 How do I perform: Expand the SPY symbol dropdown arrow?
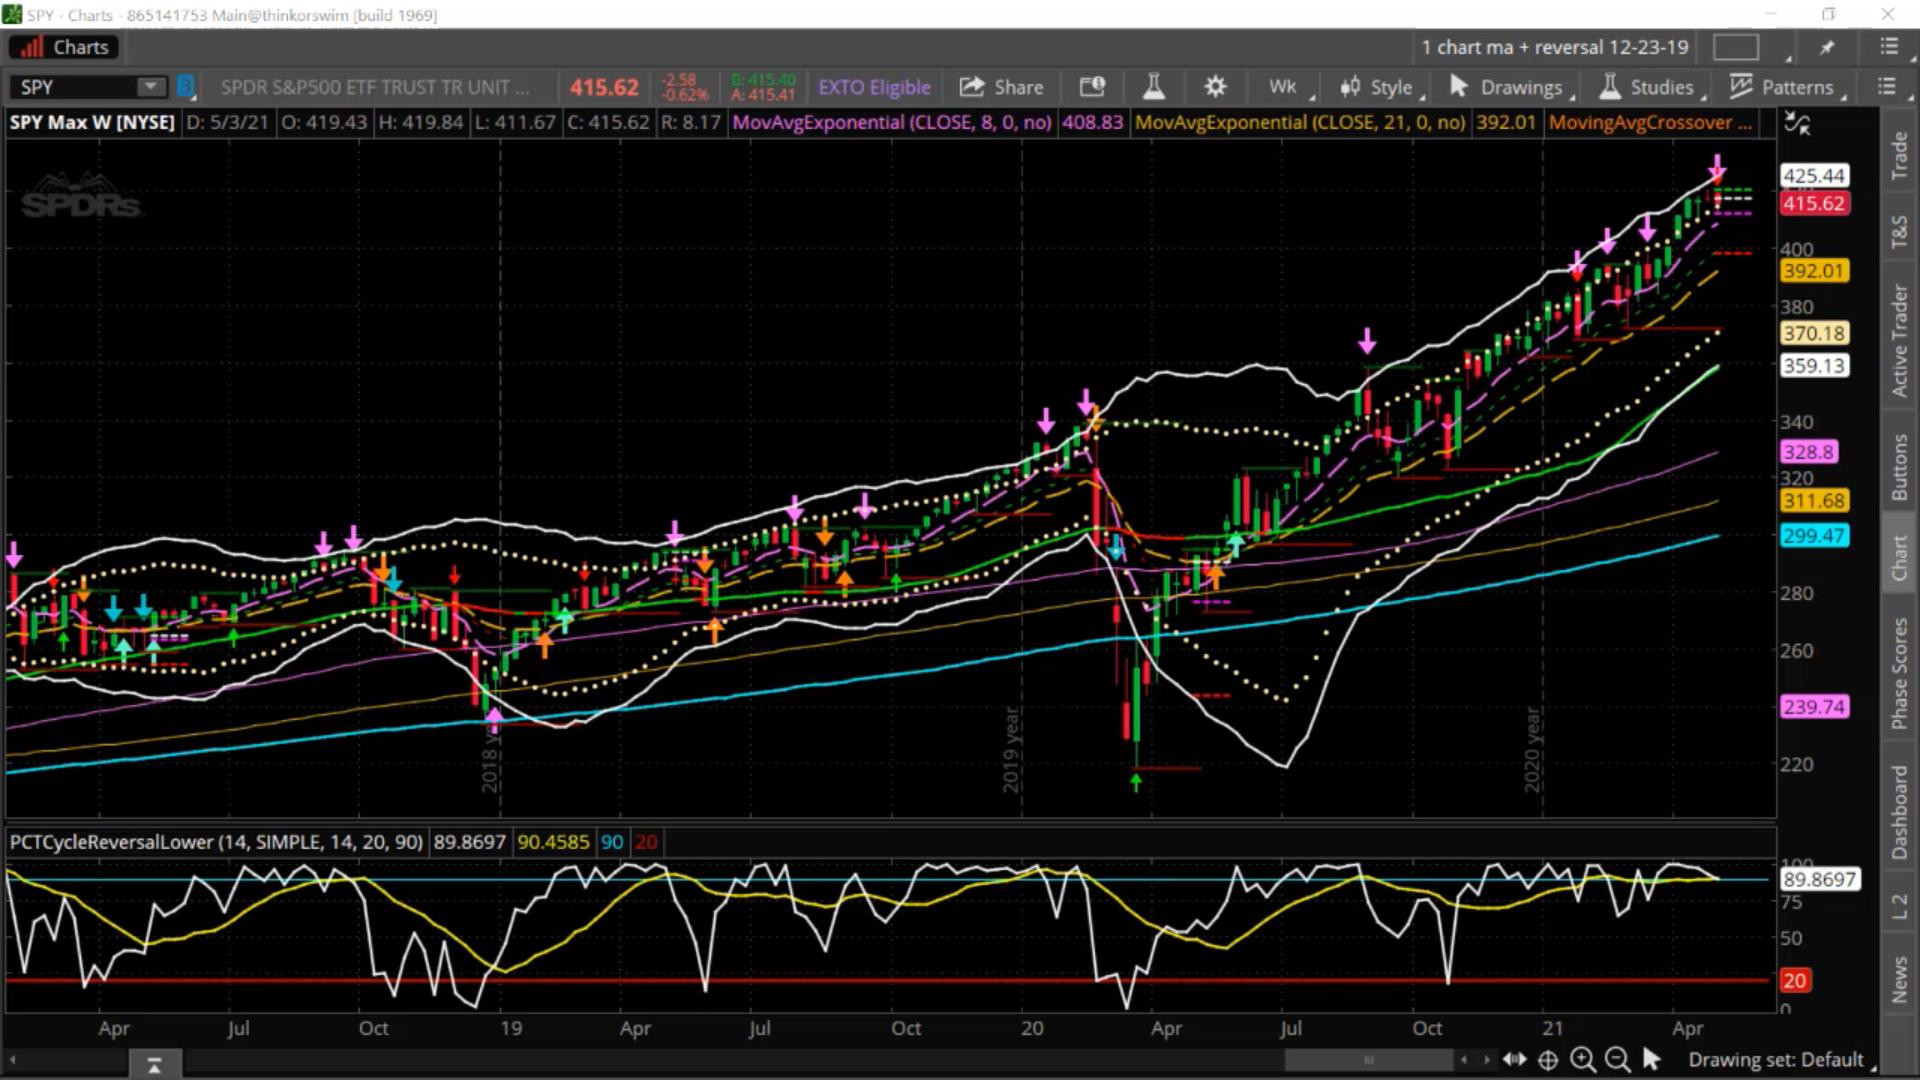click(x=151, y=87)
